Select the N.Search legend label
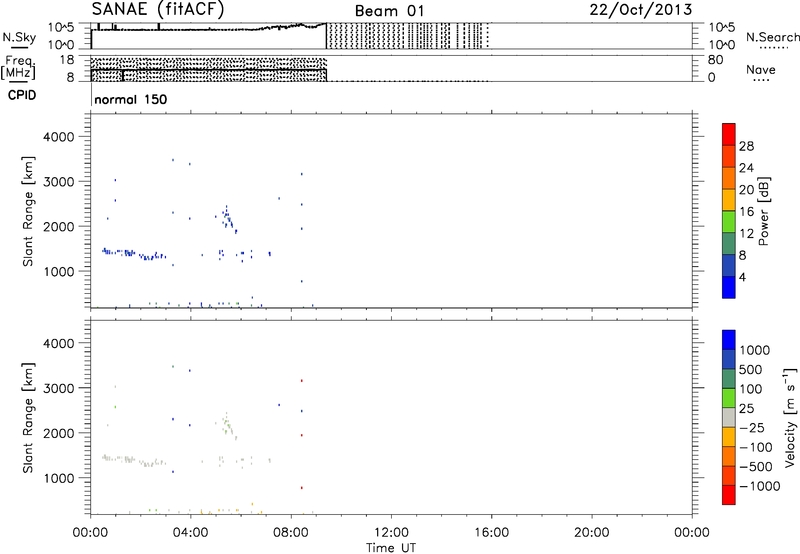Viewport: 800px width, 554px height. pos(772,37)
